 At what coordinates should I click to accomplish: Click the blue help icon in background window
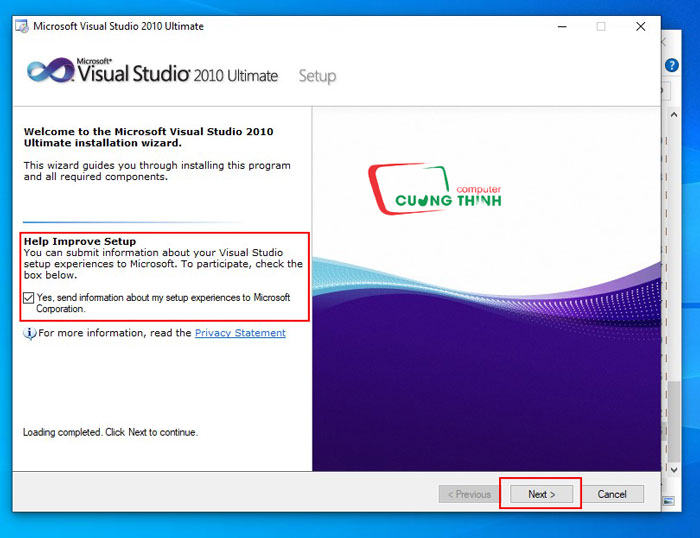click(x=671, y=65)
